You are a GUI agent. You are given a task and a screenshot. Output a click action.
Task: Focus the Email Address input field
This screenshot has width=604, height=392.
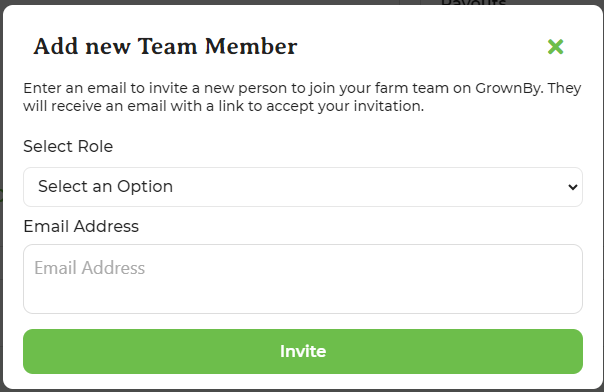point(303,279)
